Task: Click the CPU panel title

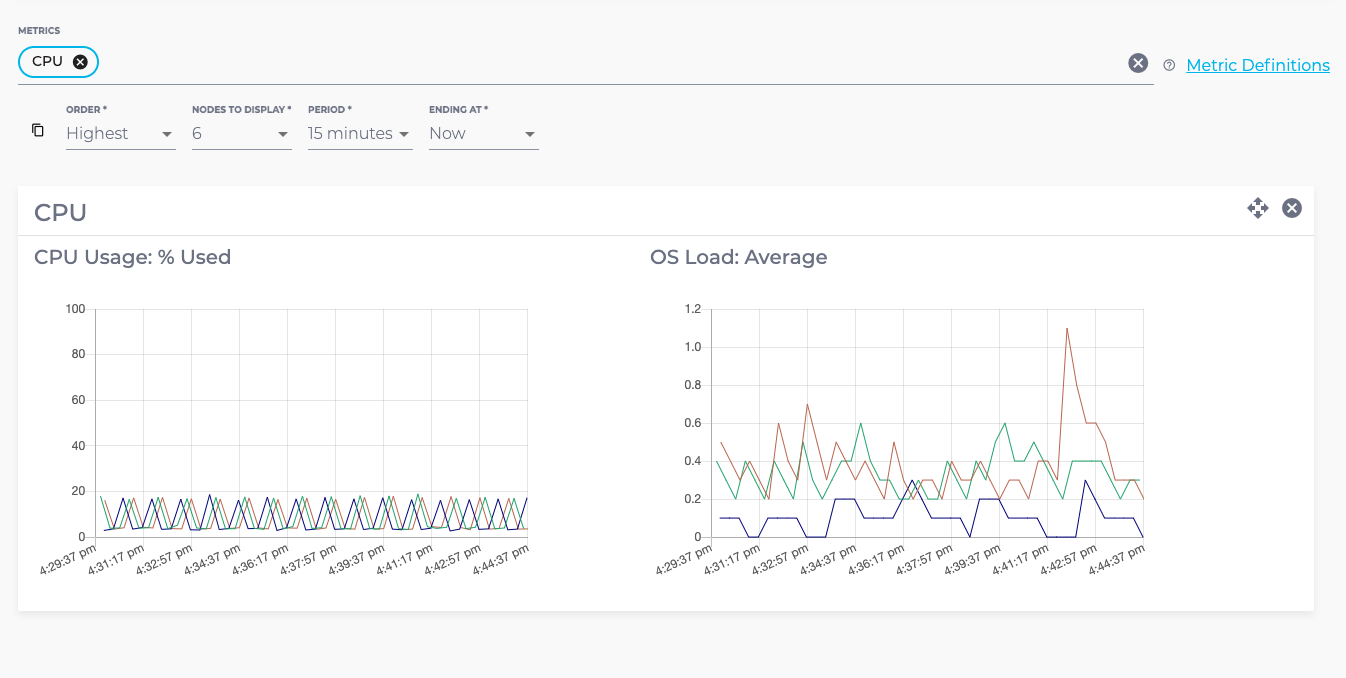Action: 59,212
